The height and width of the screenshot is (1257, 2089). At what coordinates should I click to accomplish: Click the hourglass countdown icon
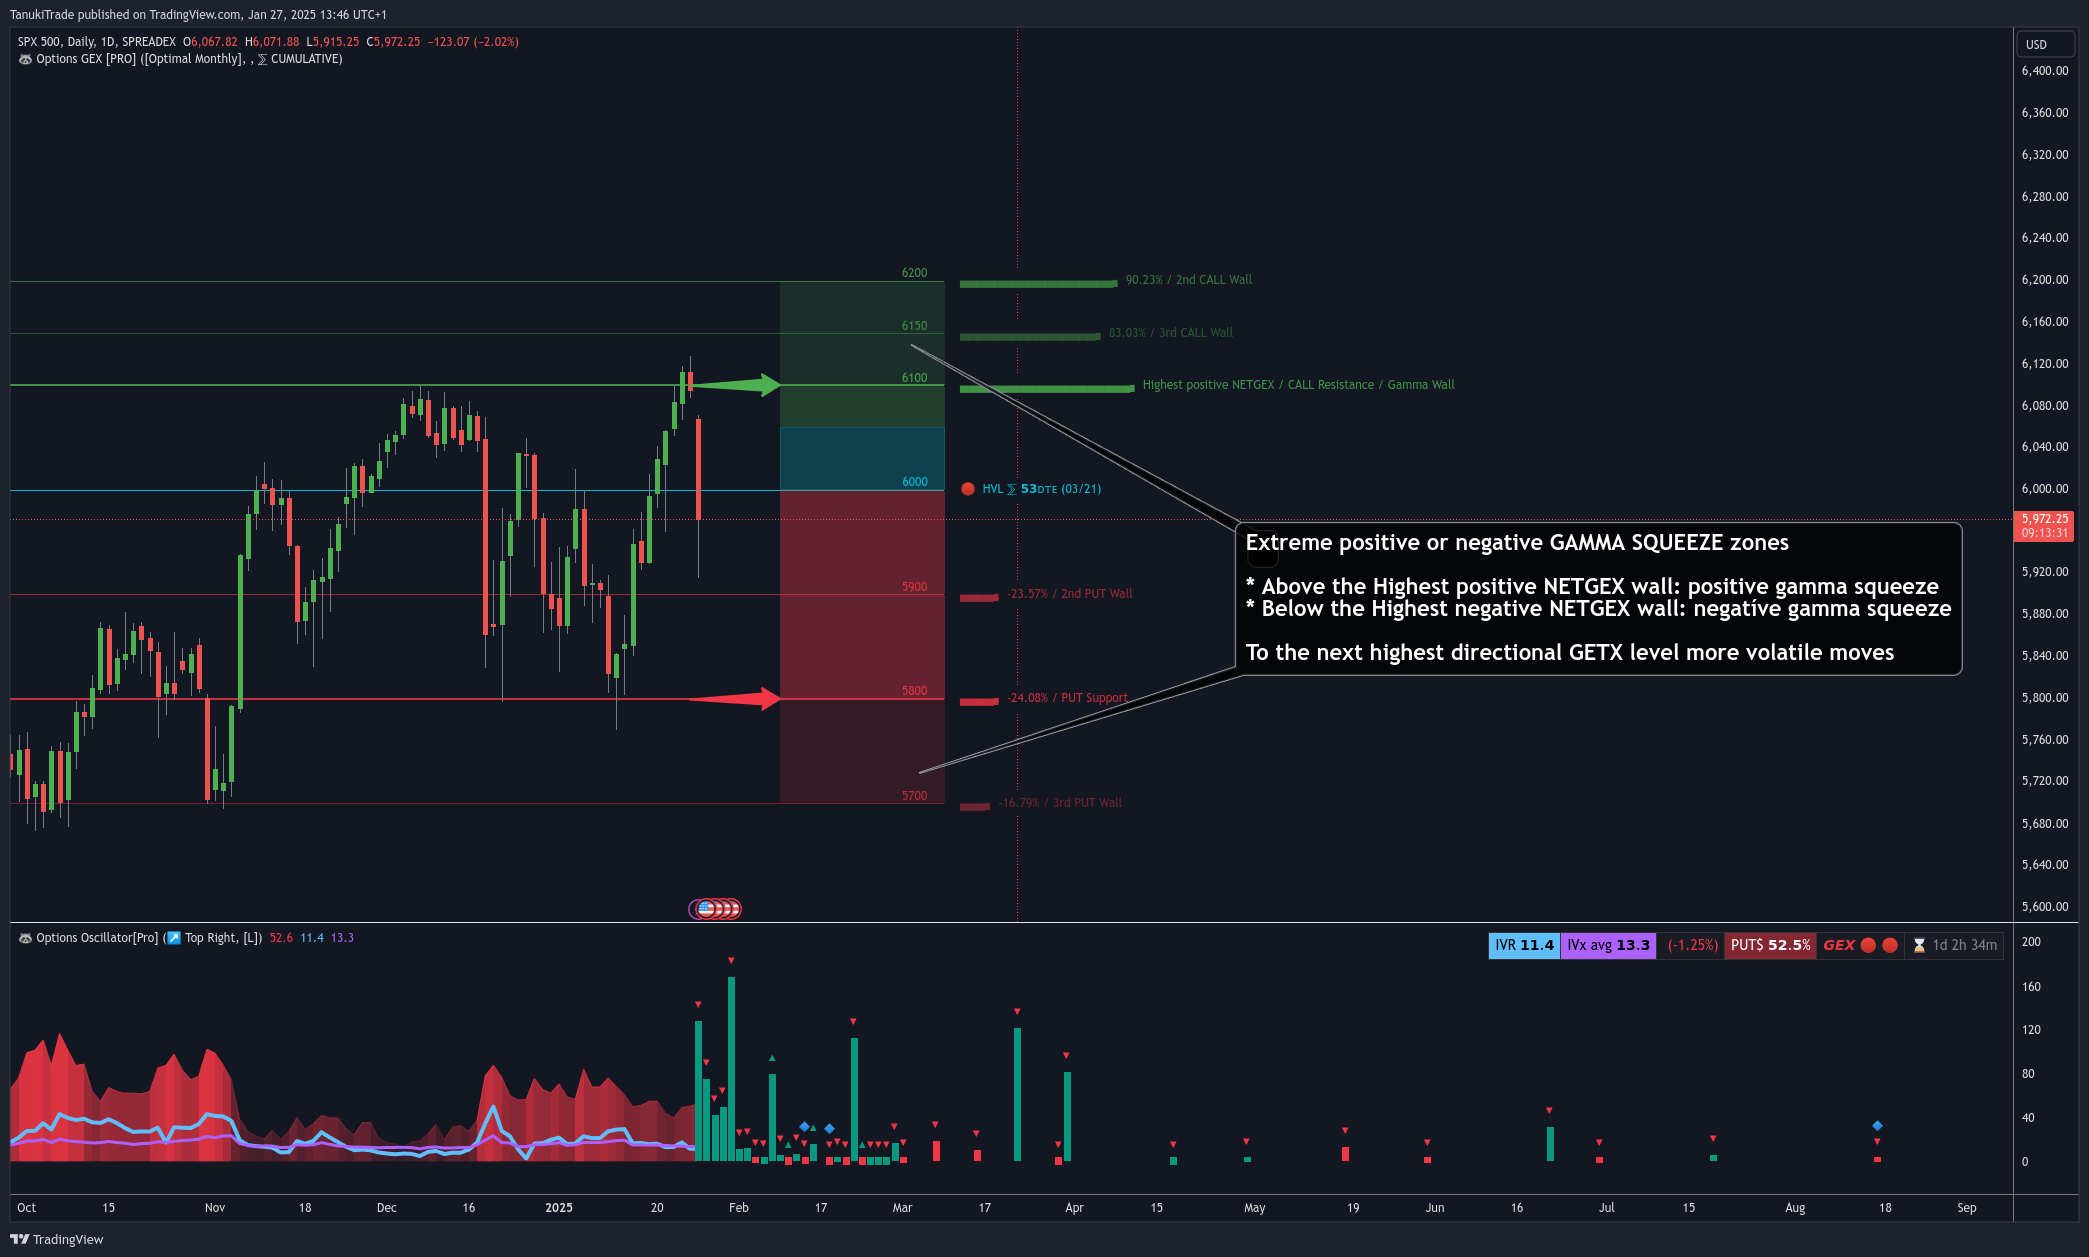[x=1919, y=945]
